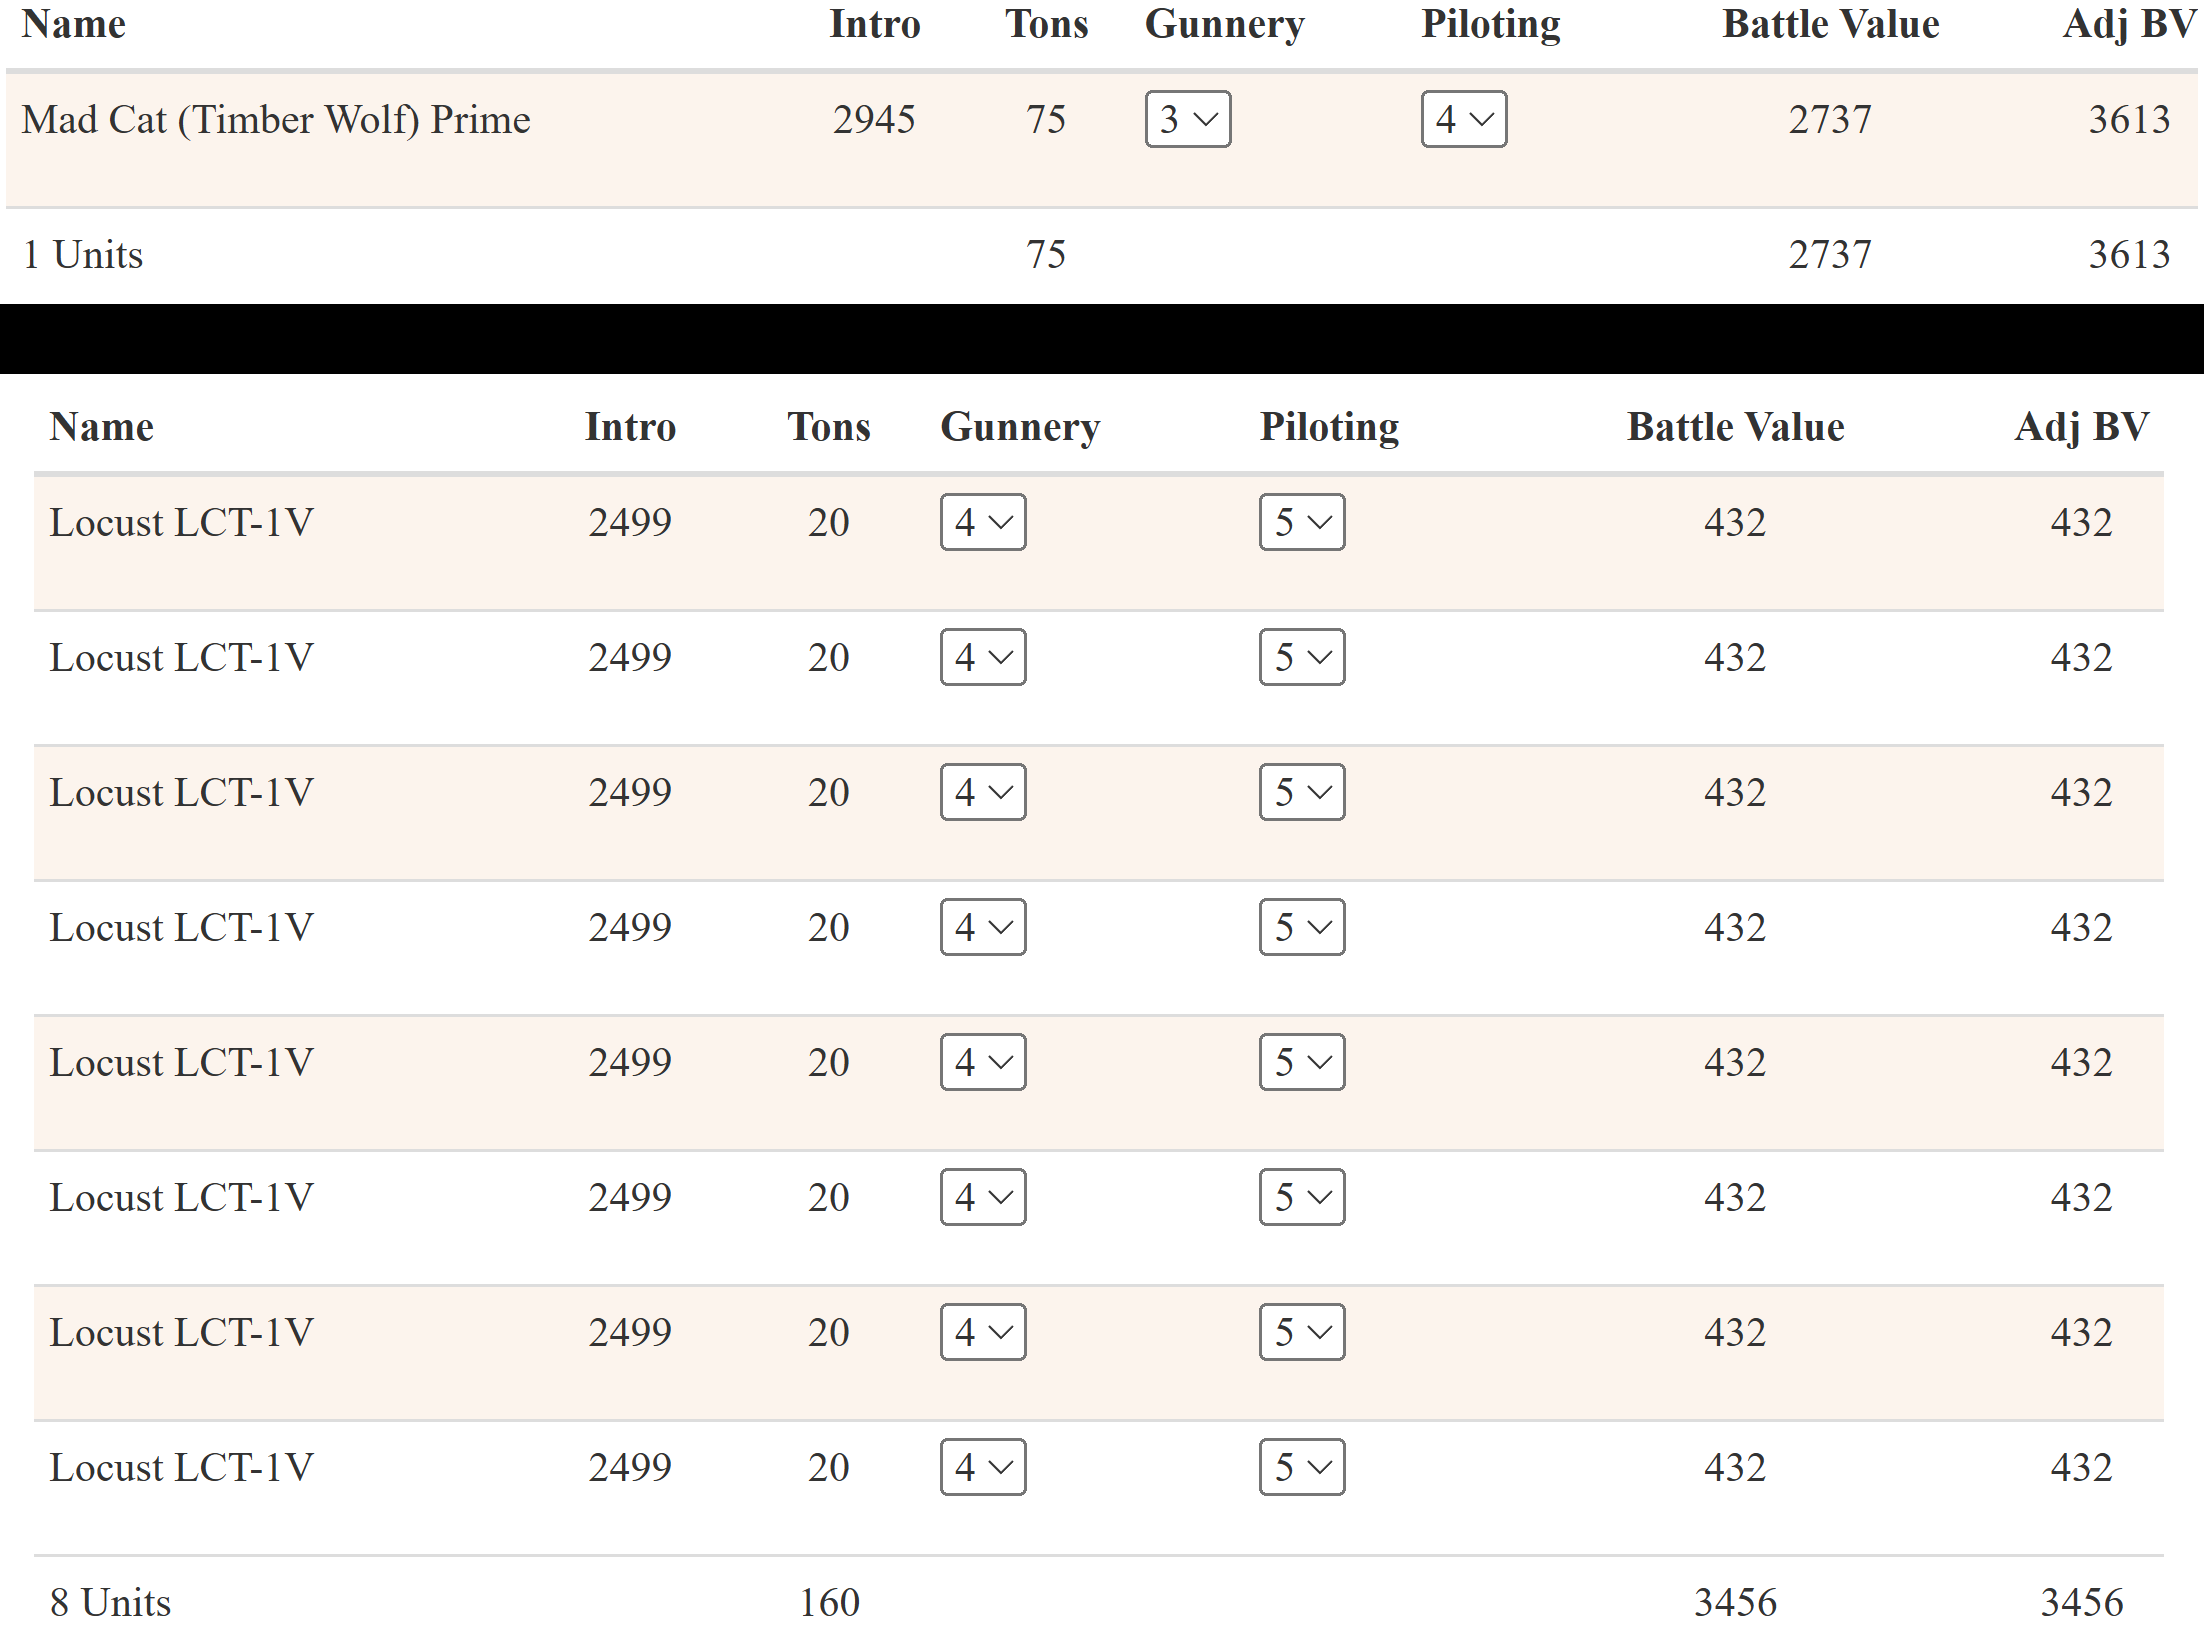
Task: Click Adj BV header in Locust table
Action: click(2082, 427)
